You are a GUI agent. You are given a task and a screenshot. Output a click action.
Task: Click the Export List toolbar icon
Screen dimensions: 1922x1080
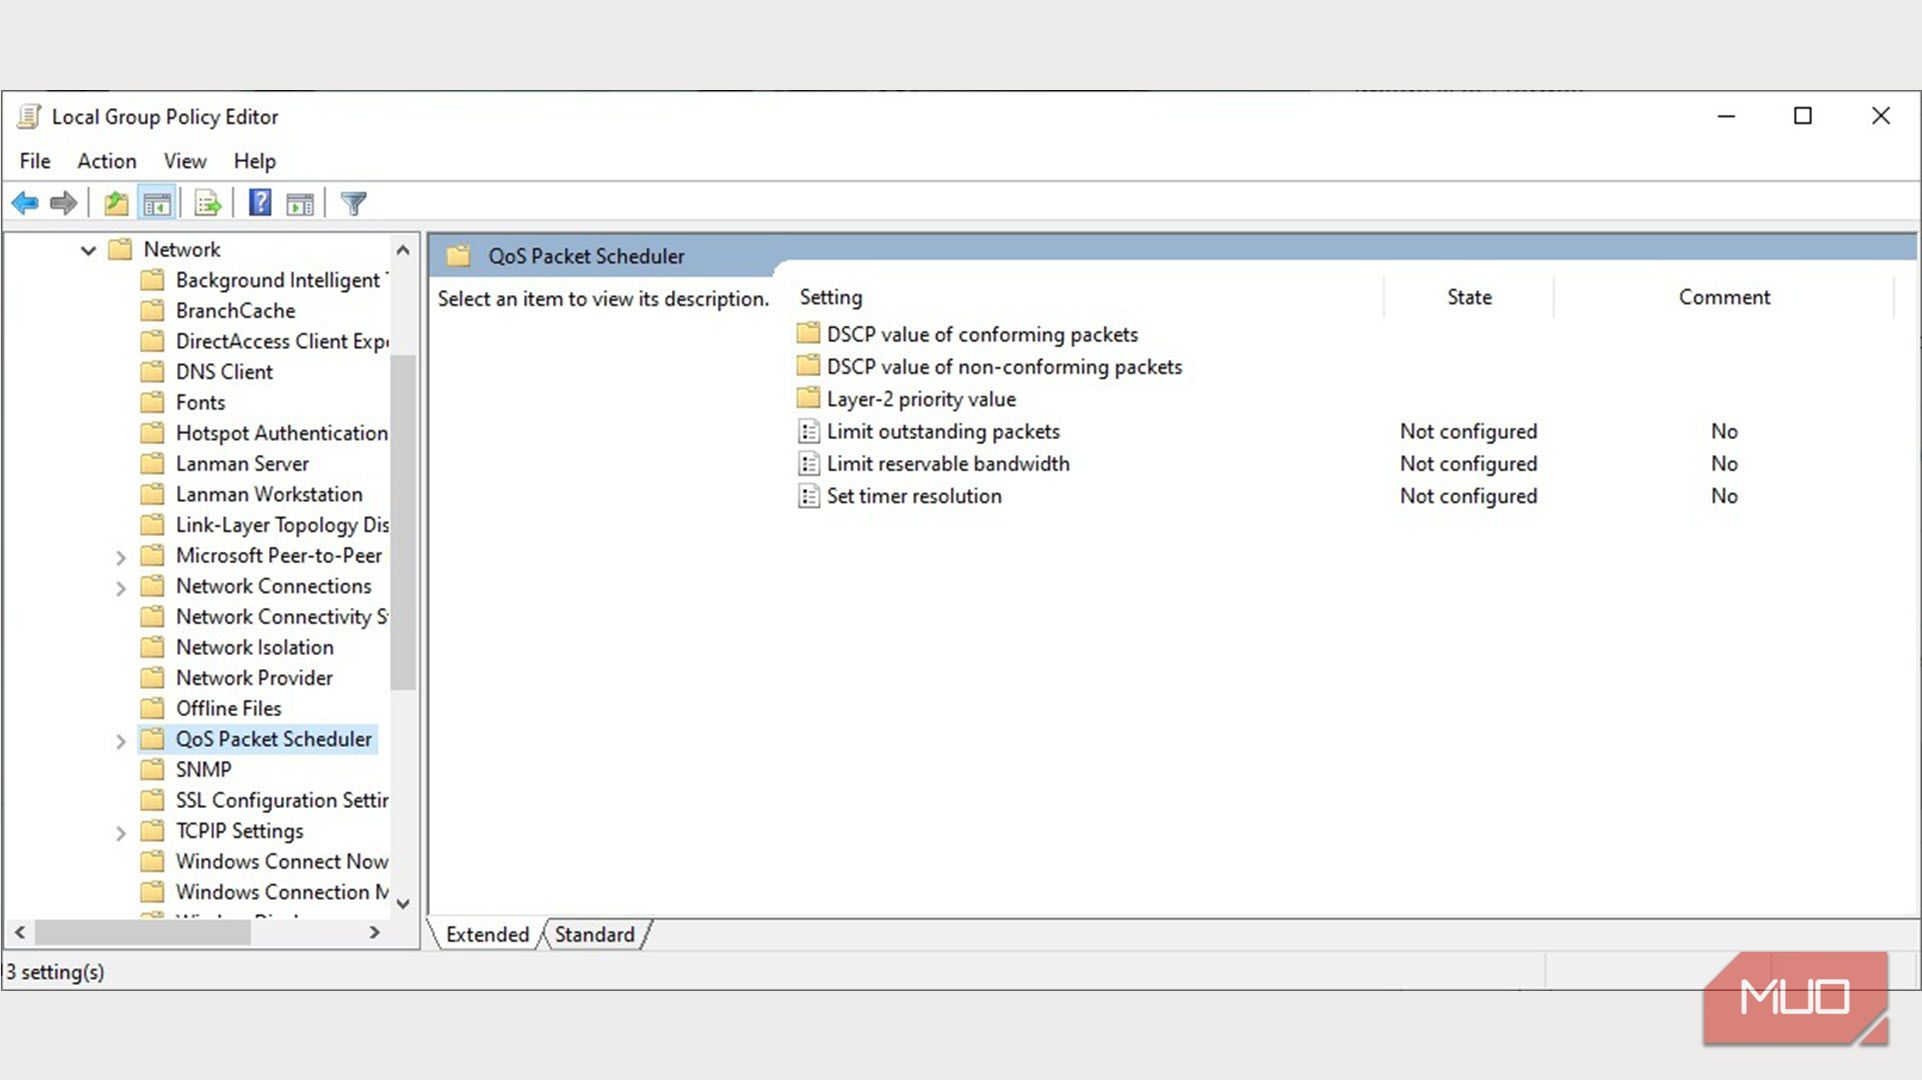pyautogui.click(x=208, y=204)
